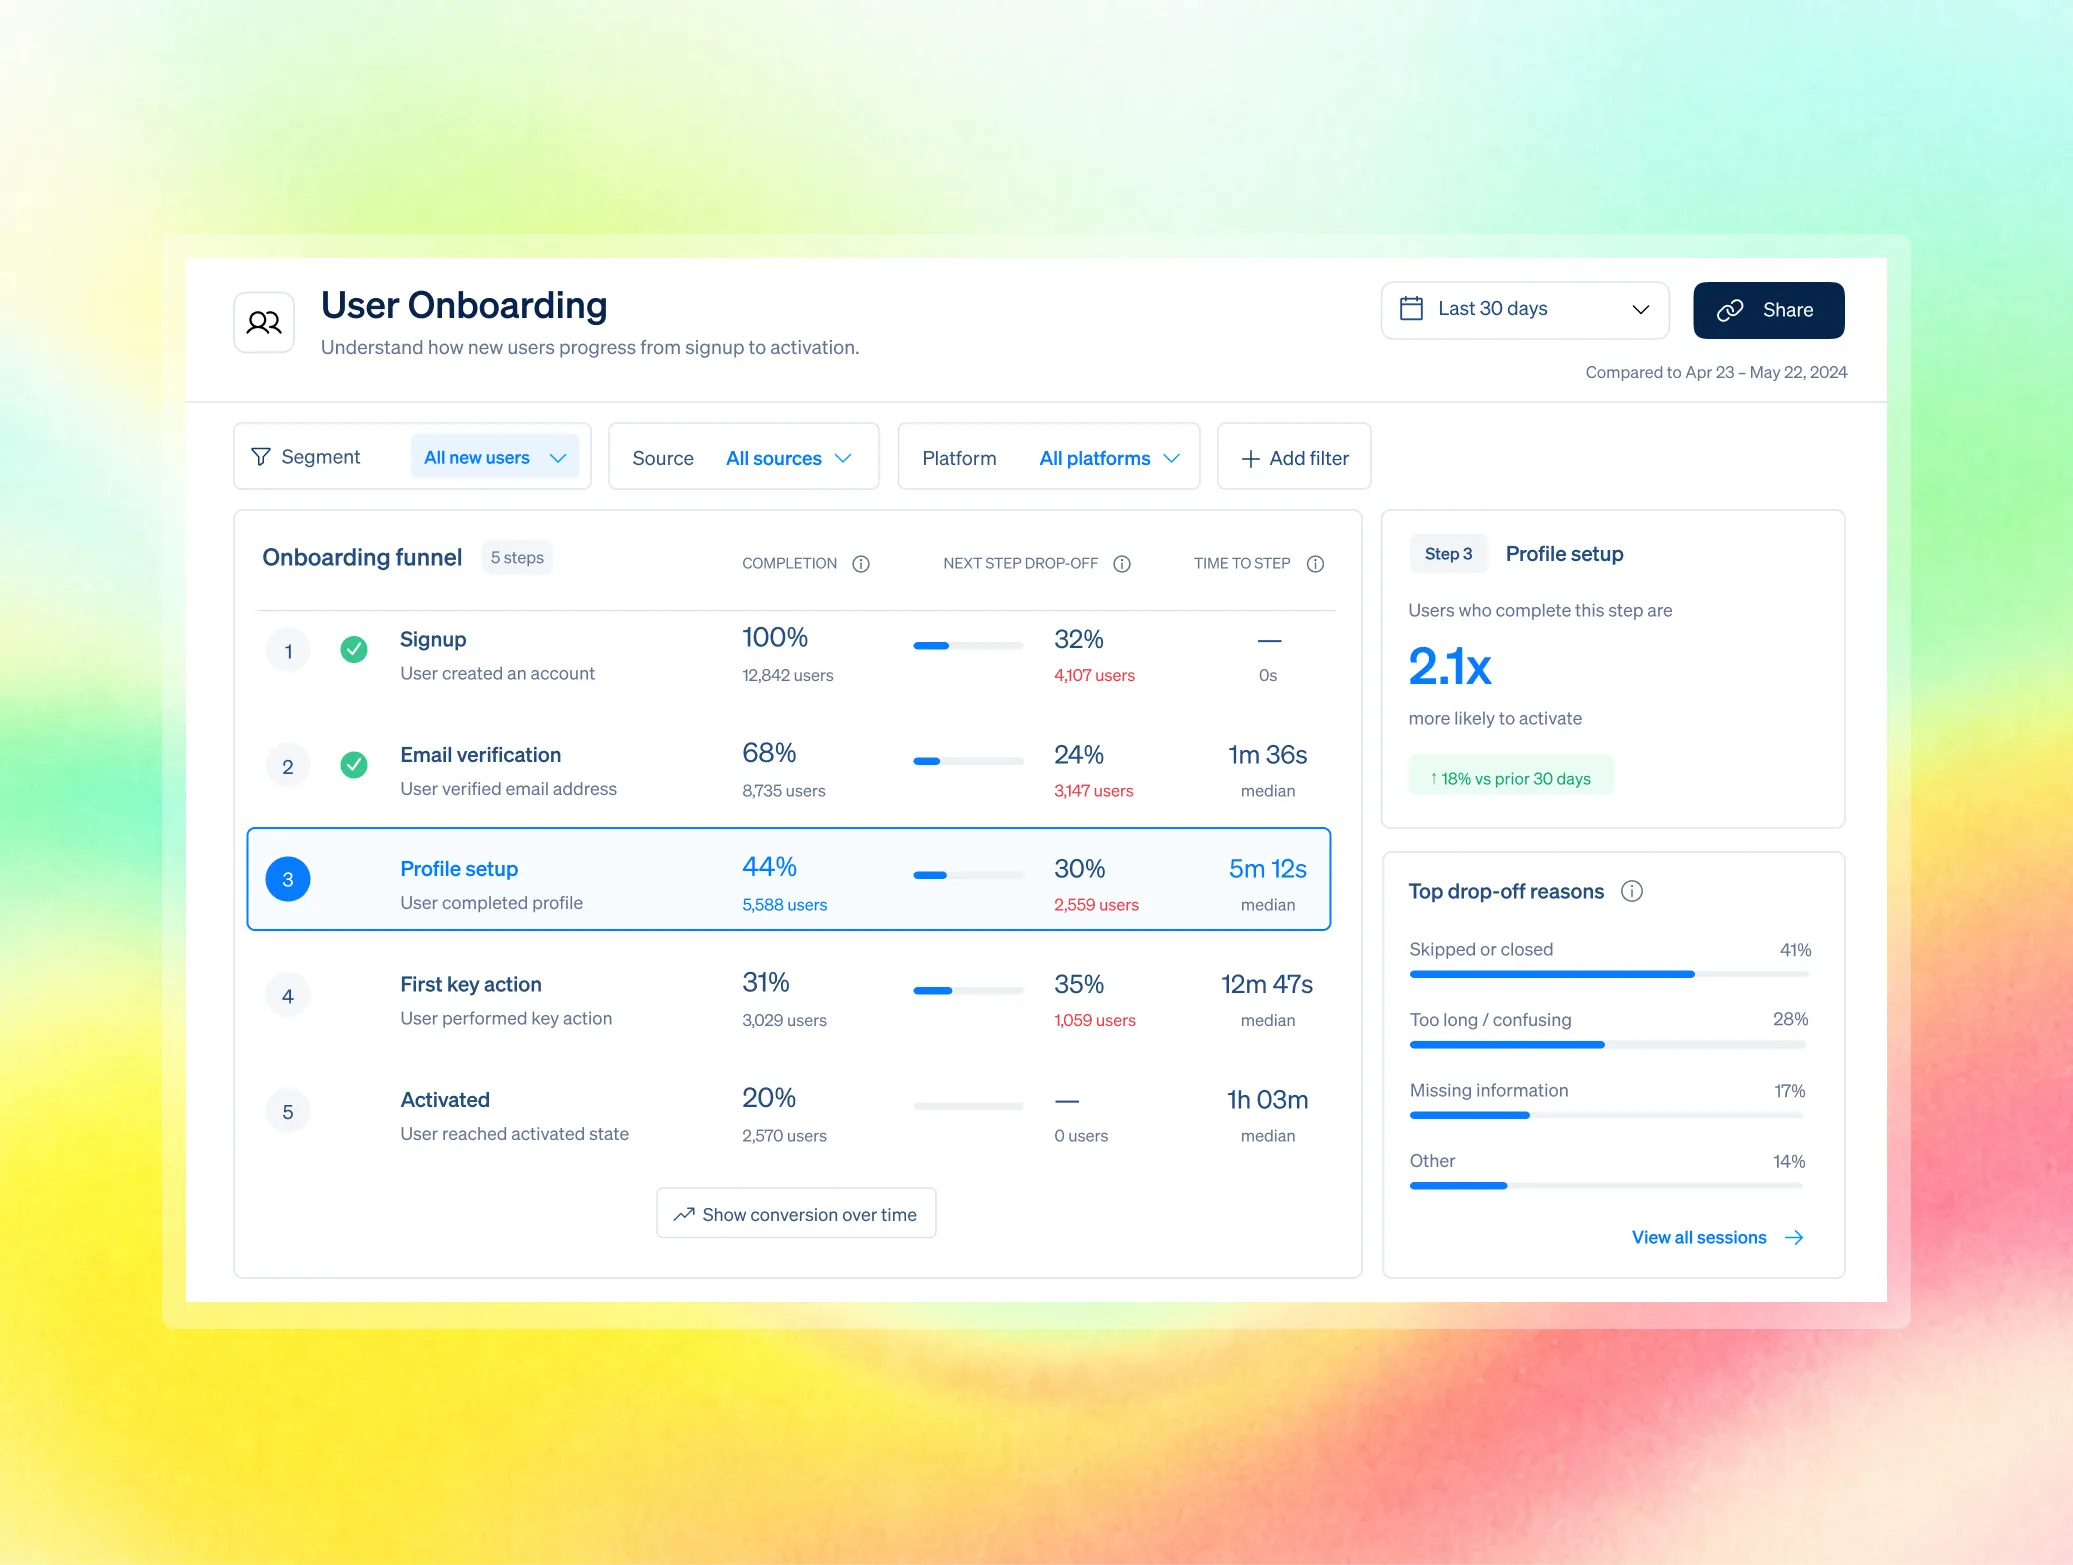Click the 5,588 users completion value
The image size is (2073, 1565).
785,905
